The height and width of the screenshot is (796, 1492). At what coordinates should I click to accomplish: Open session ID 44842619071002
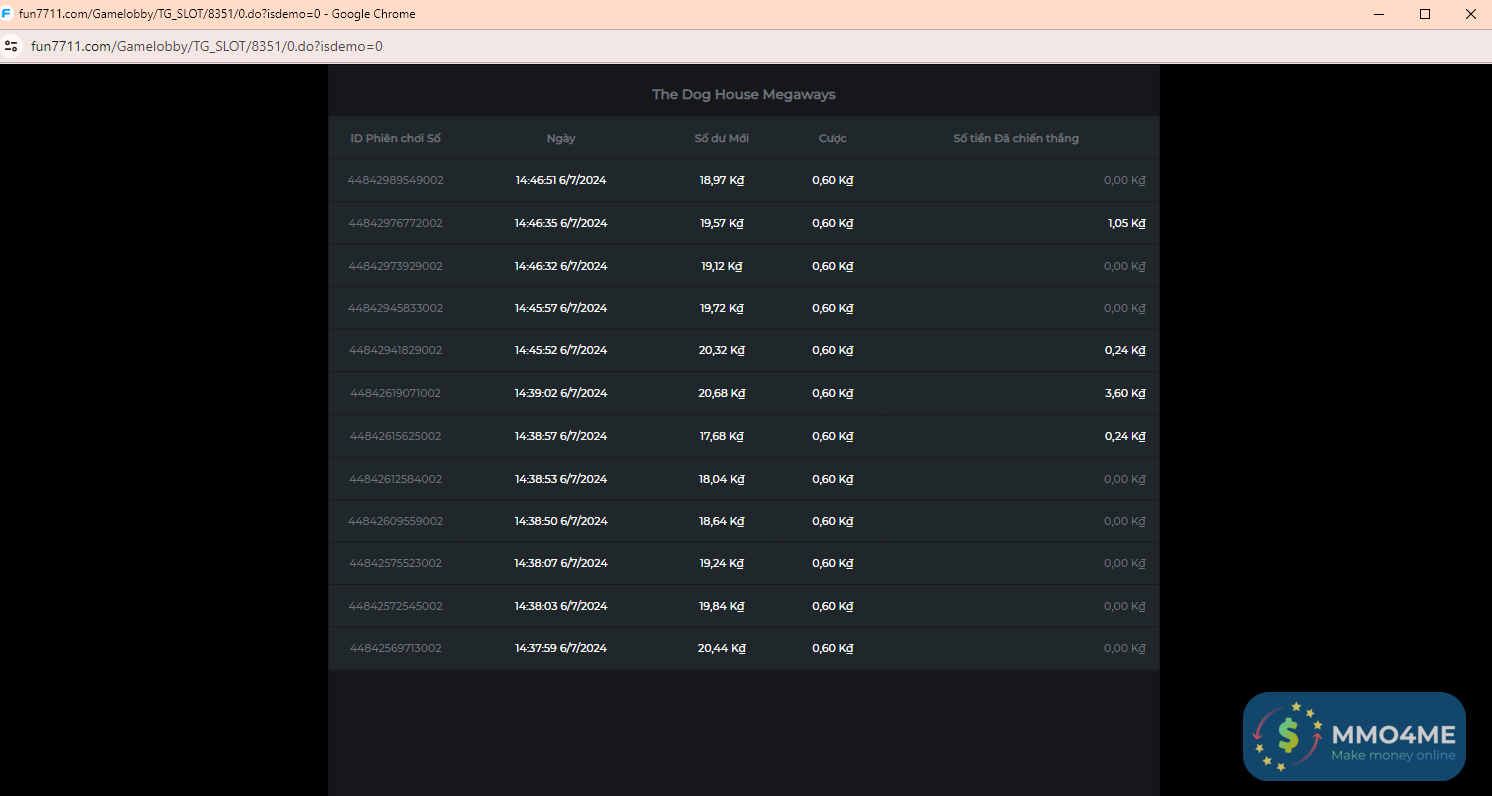396,393
